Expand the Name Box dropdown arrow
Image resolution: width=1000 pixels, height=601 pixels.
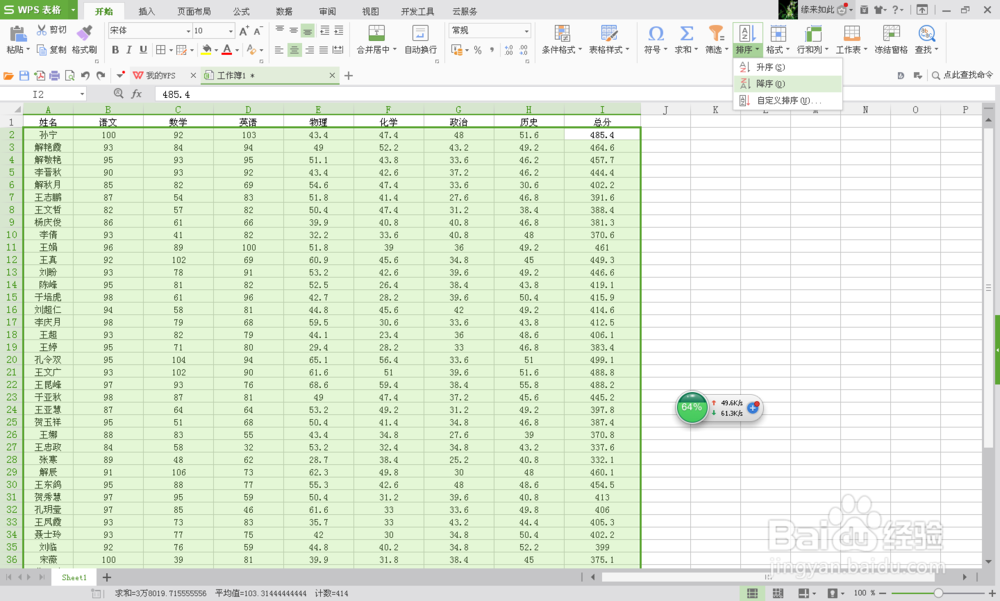82,94
